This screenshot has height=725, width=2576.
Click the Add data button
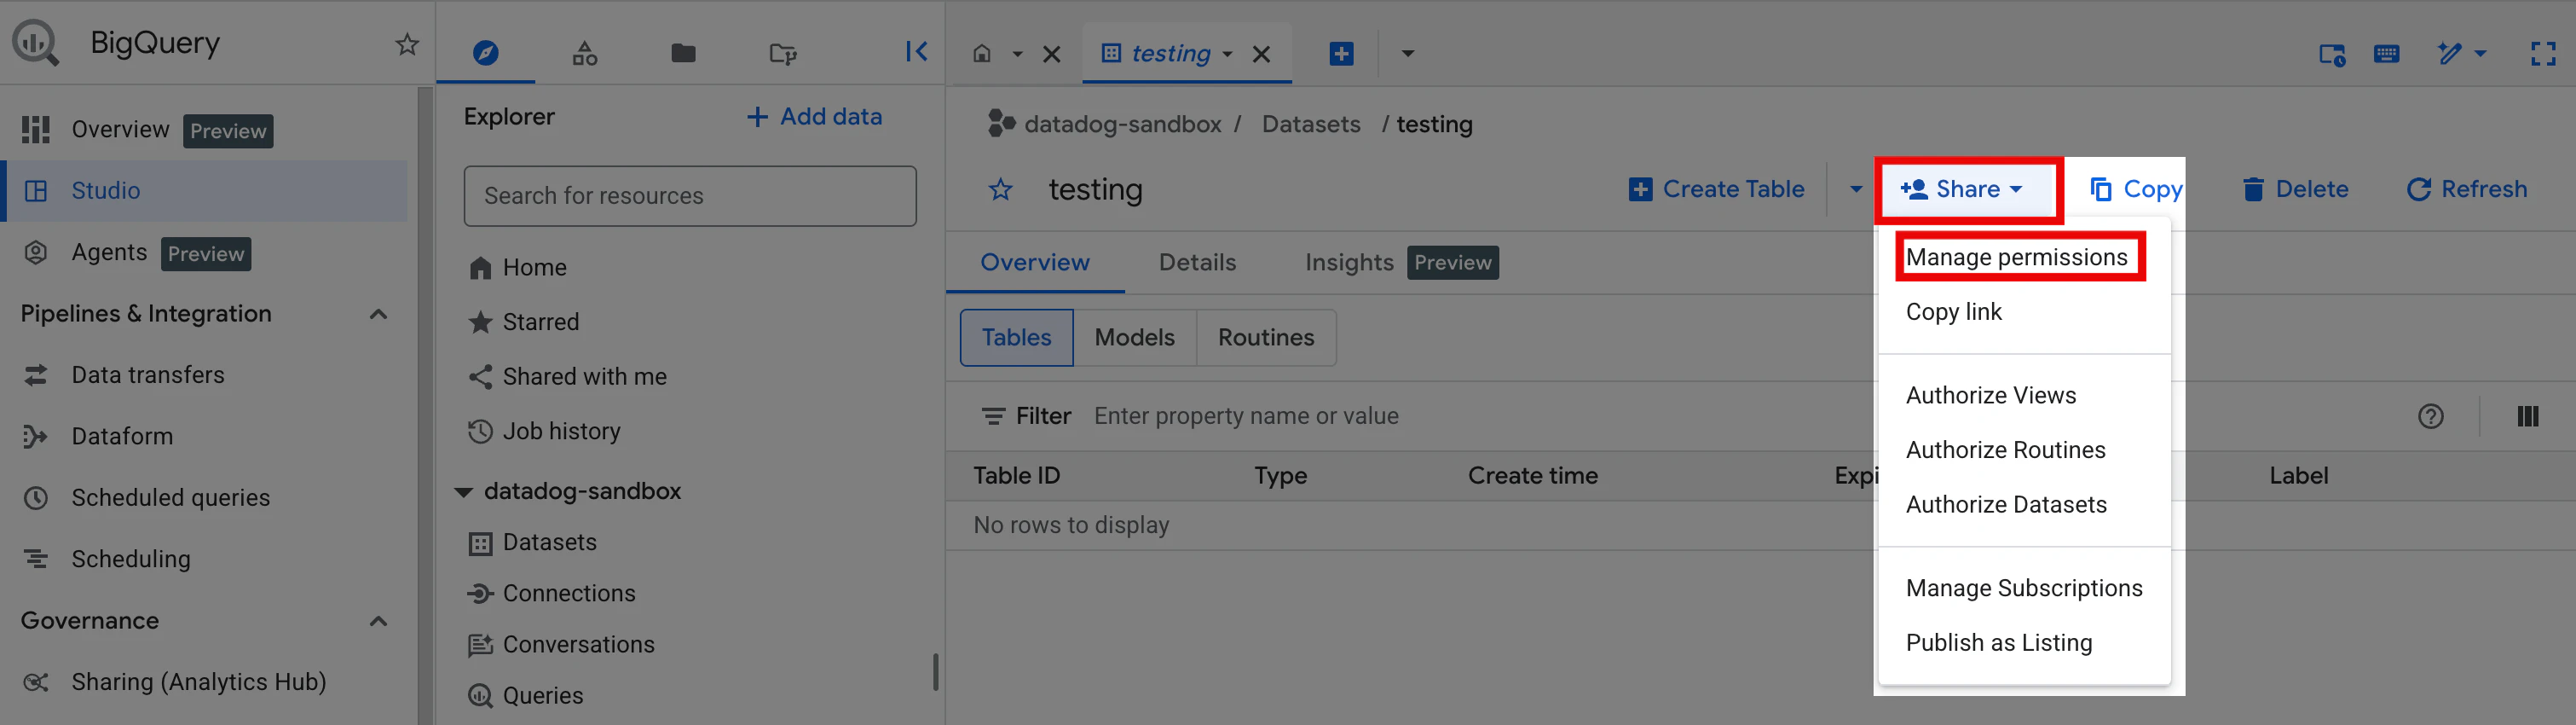click(814, 117)
